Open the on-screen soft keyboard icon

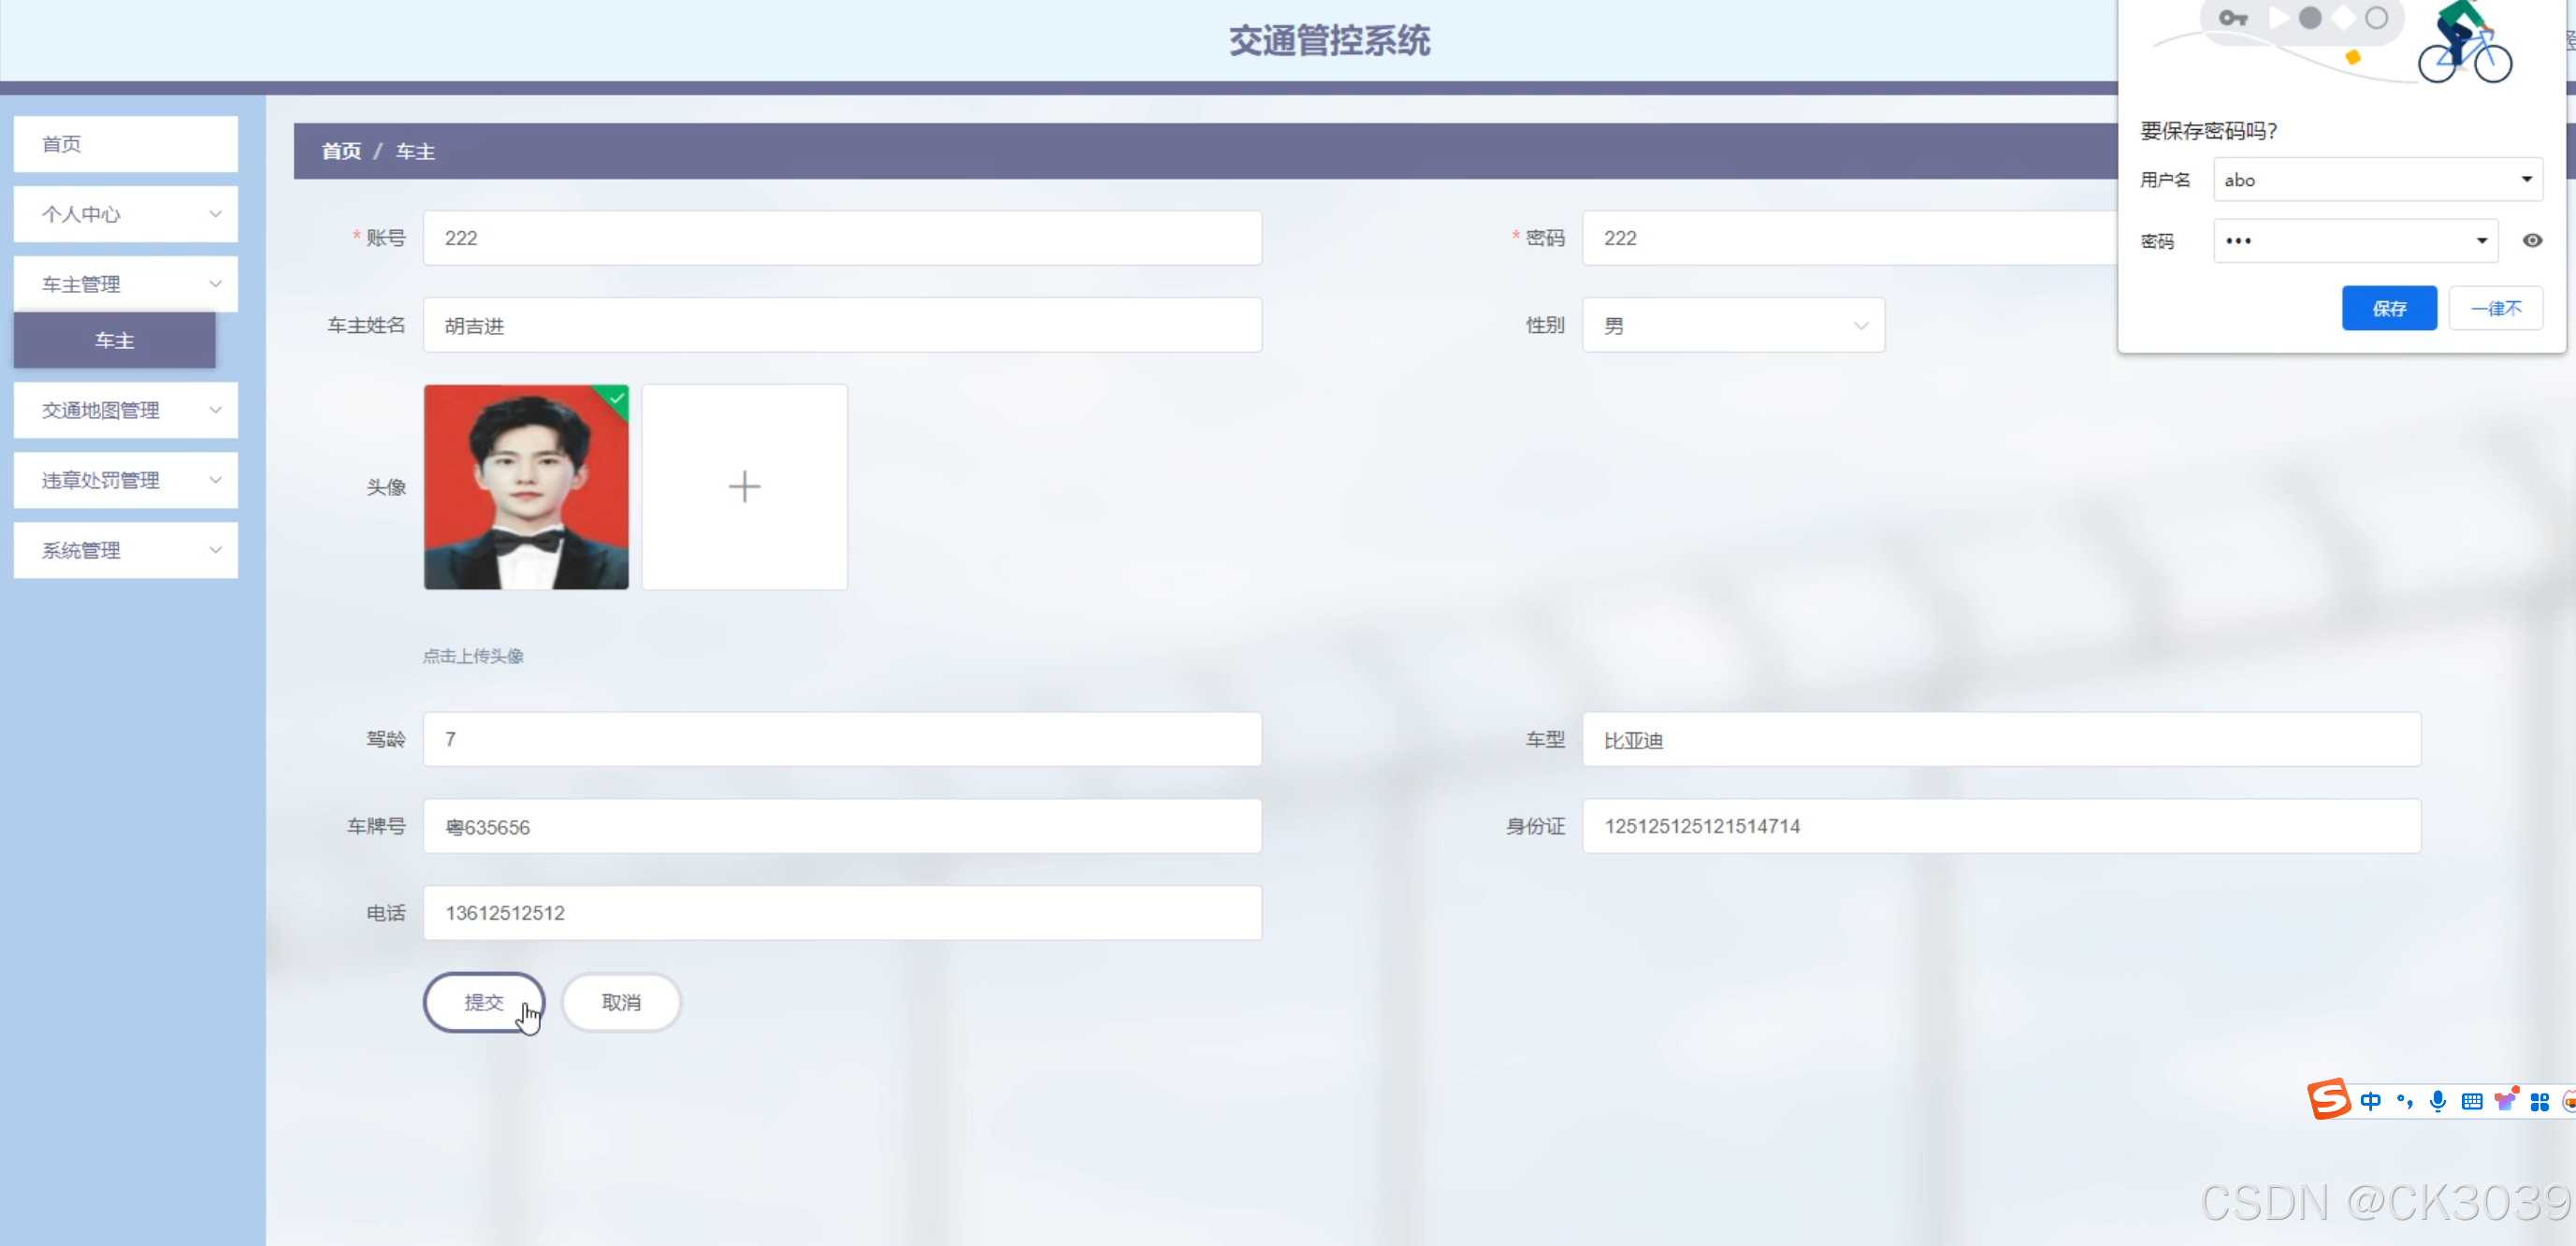tap(2472, 1101)
